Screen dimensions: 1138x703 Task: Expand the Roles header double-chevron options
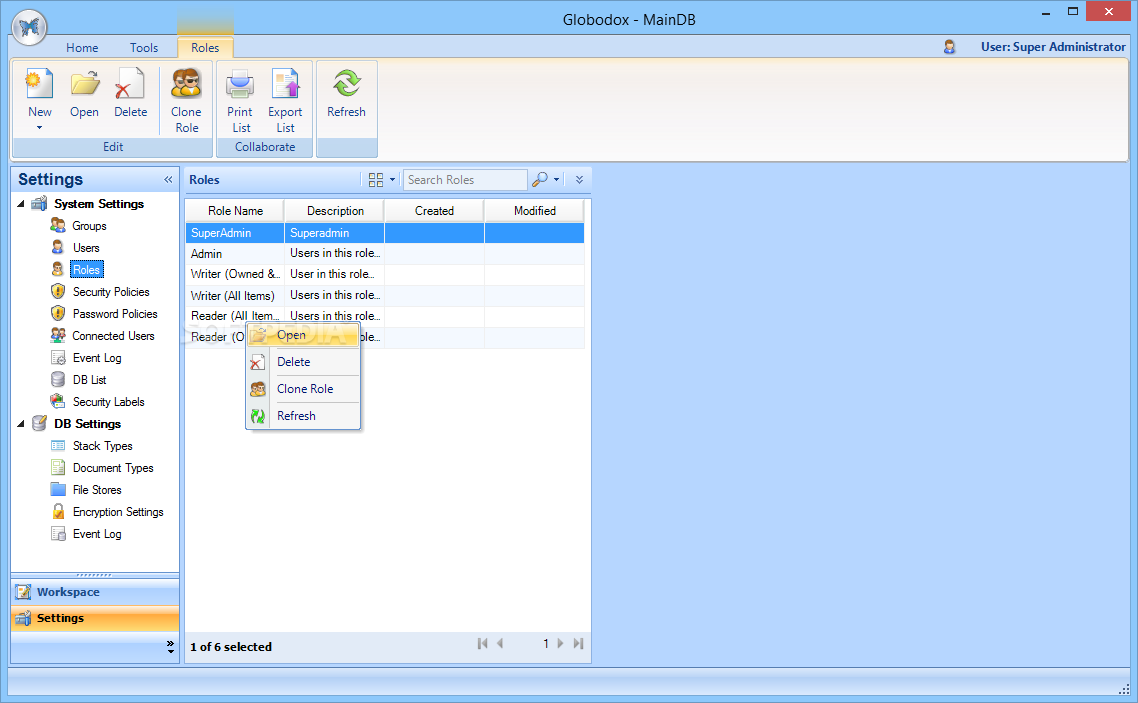(579, 179)
